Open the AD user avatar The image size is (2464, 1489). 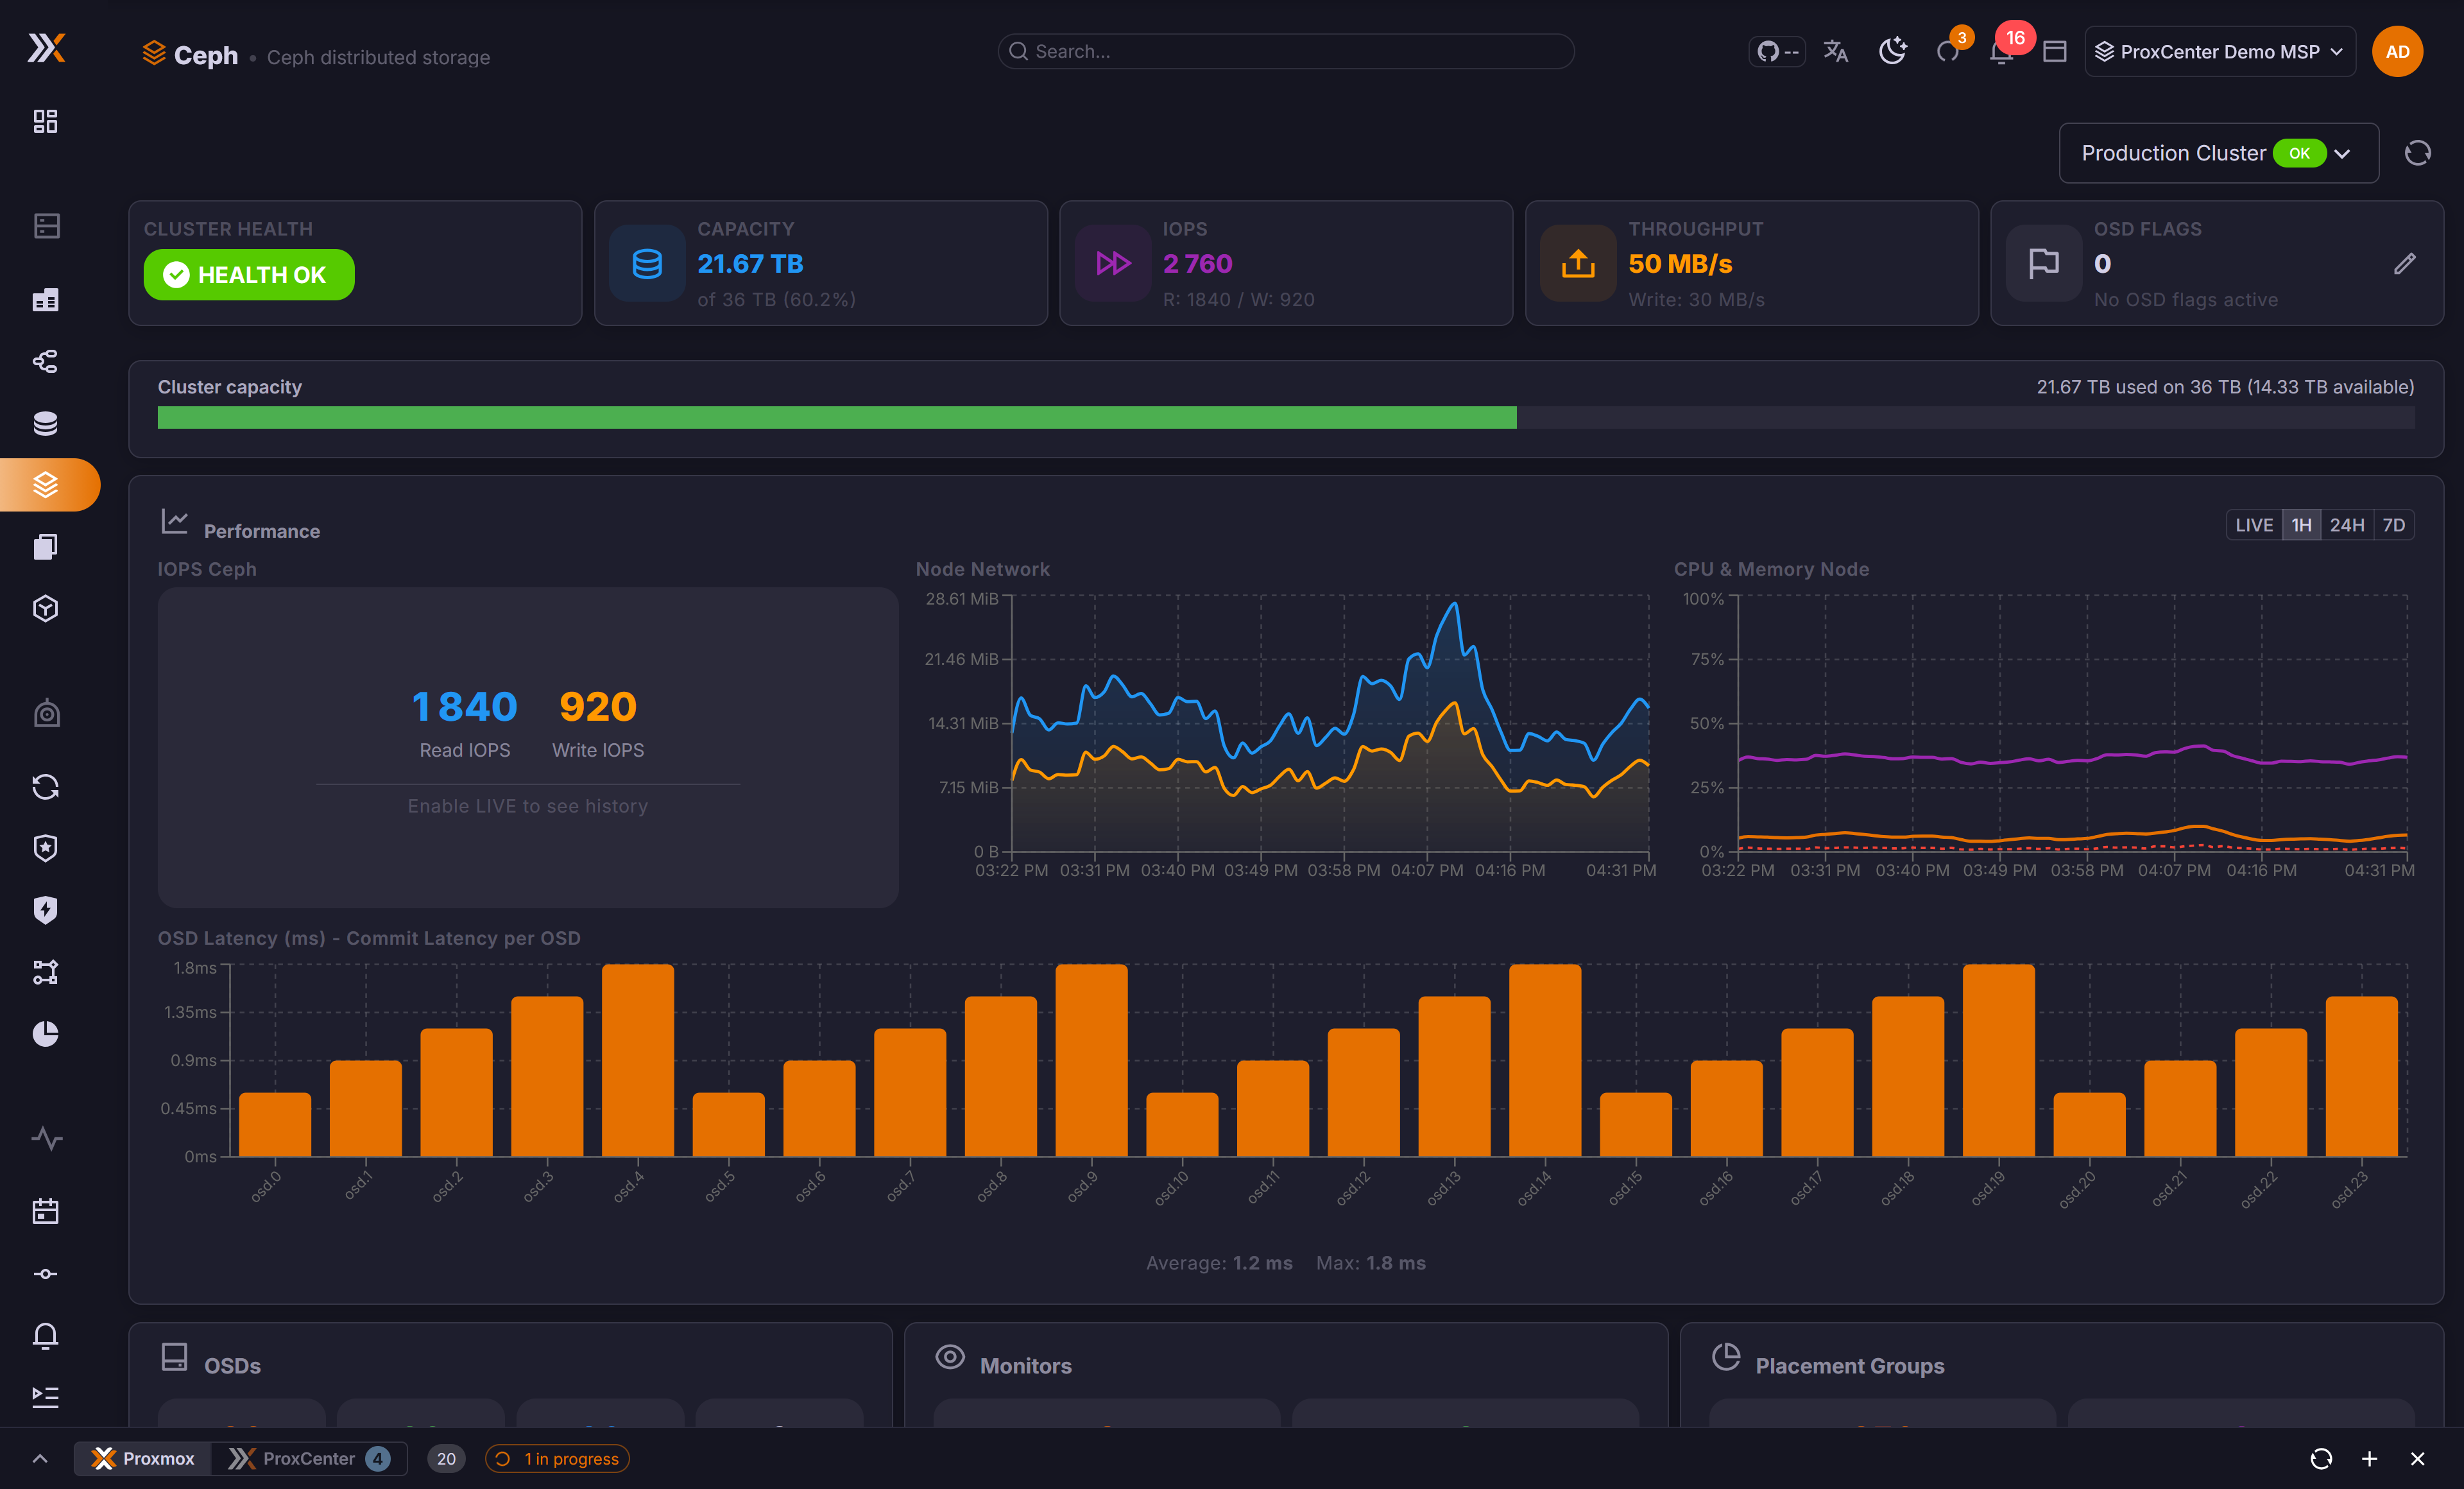[x=2397, y=51]
